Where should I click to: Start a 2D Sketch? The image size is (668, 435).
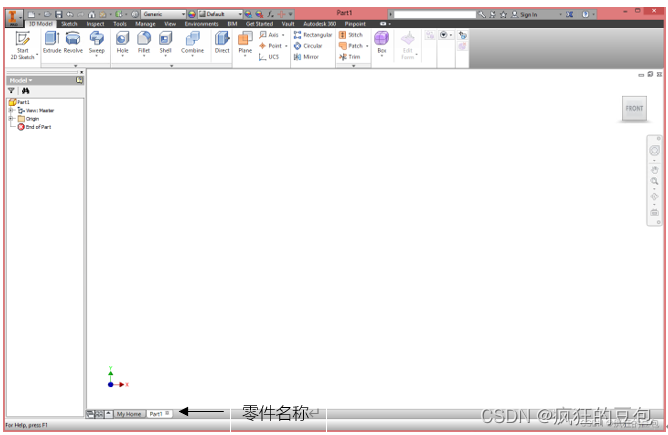pos(22,45)
